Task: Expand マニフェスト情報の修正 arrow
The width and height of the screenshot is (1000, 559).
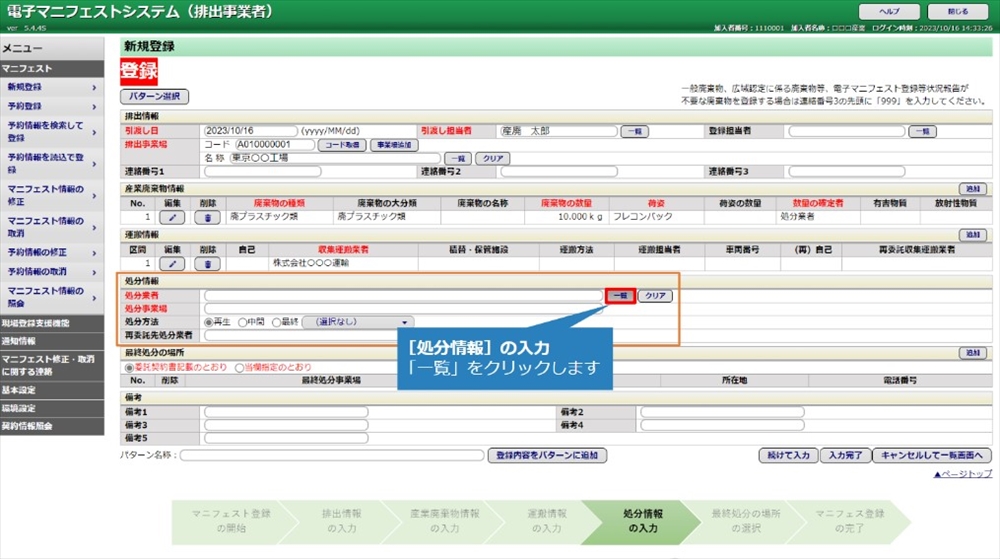Action: click(94, 196)
